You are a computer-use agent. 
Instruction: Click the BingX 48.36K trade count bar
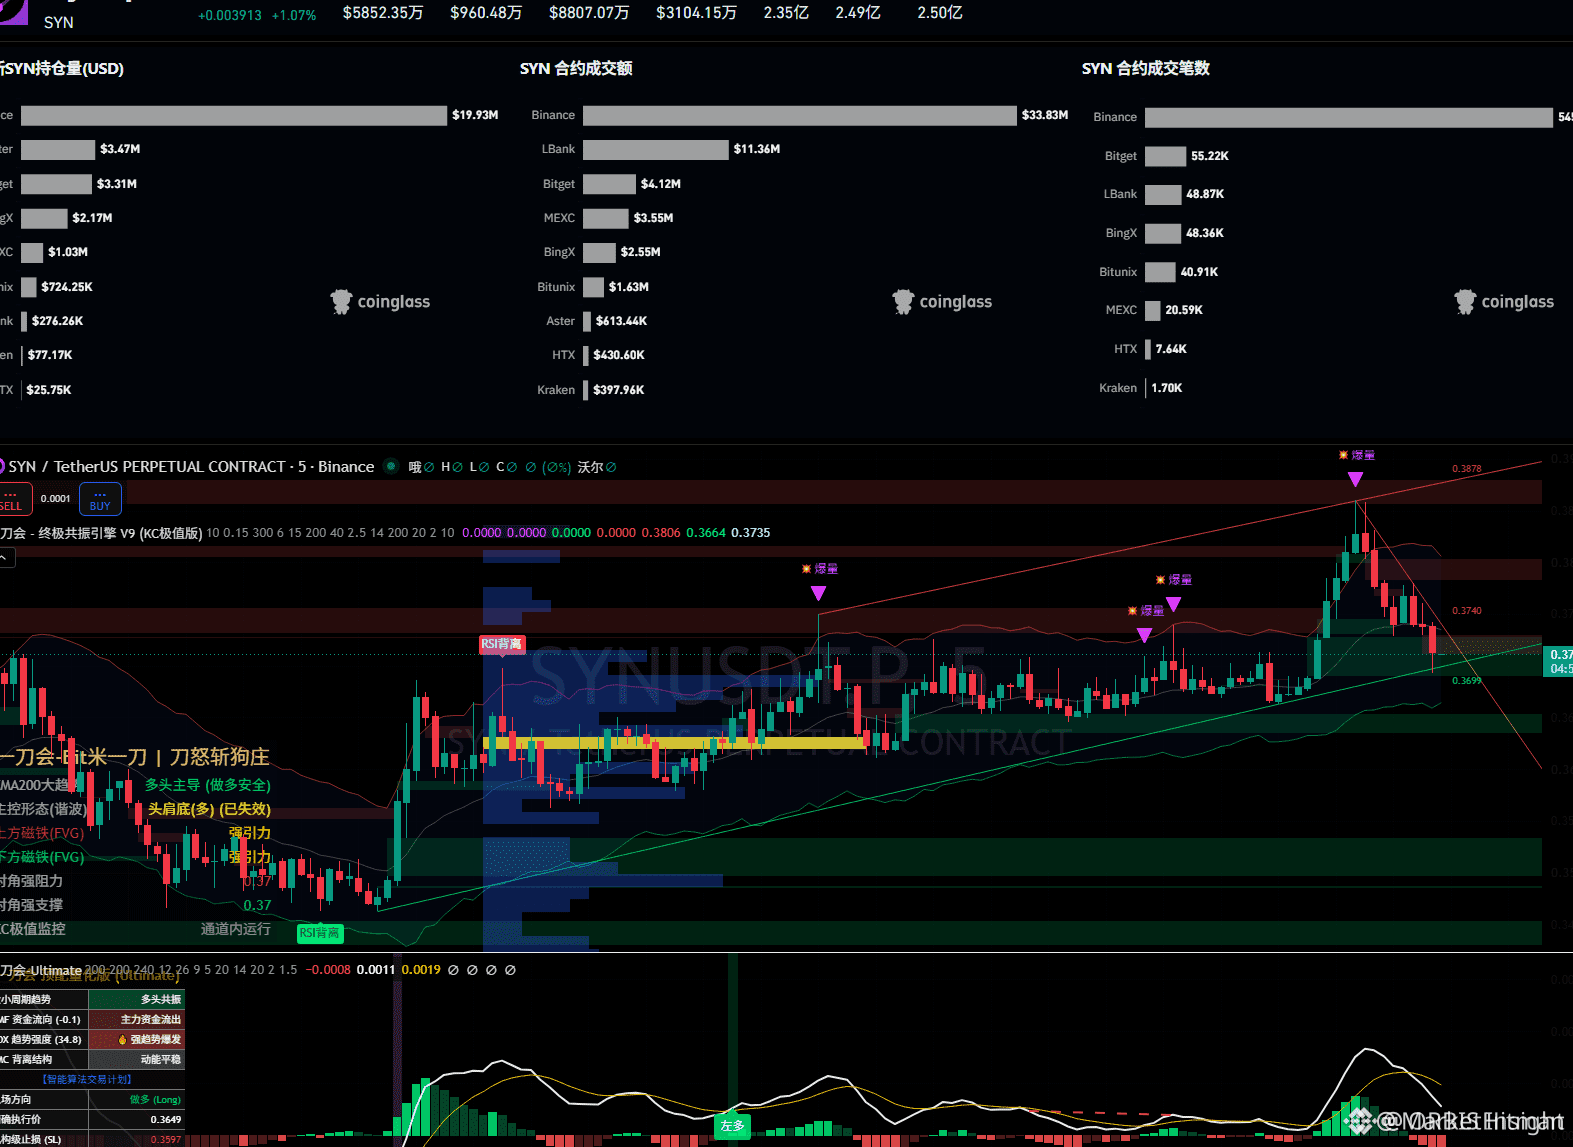[1163, 233]
